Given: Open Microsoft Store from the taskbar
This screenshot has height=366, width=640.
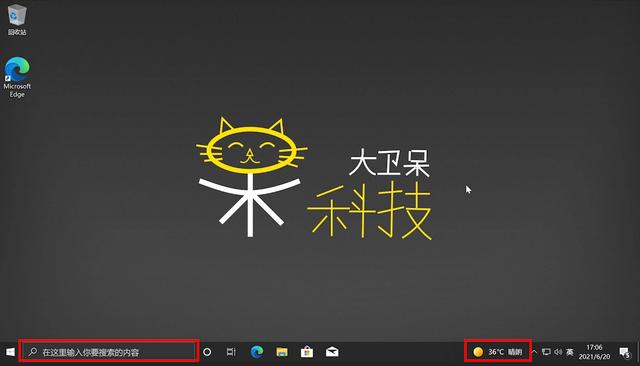Looking at the screenshot, I should pos(307,352).
